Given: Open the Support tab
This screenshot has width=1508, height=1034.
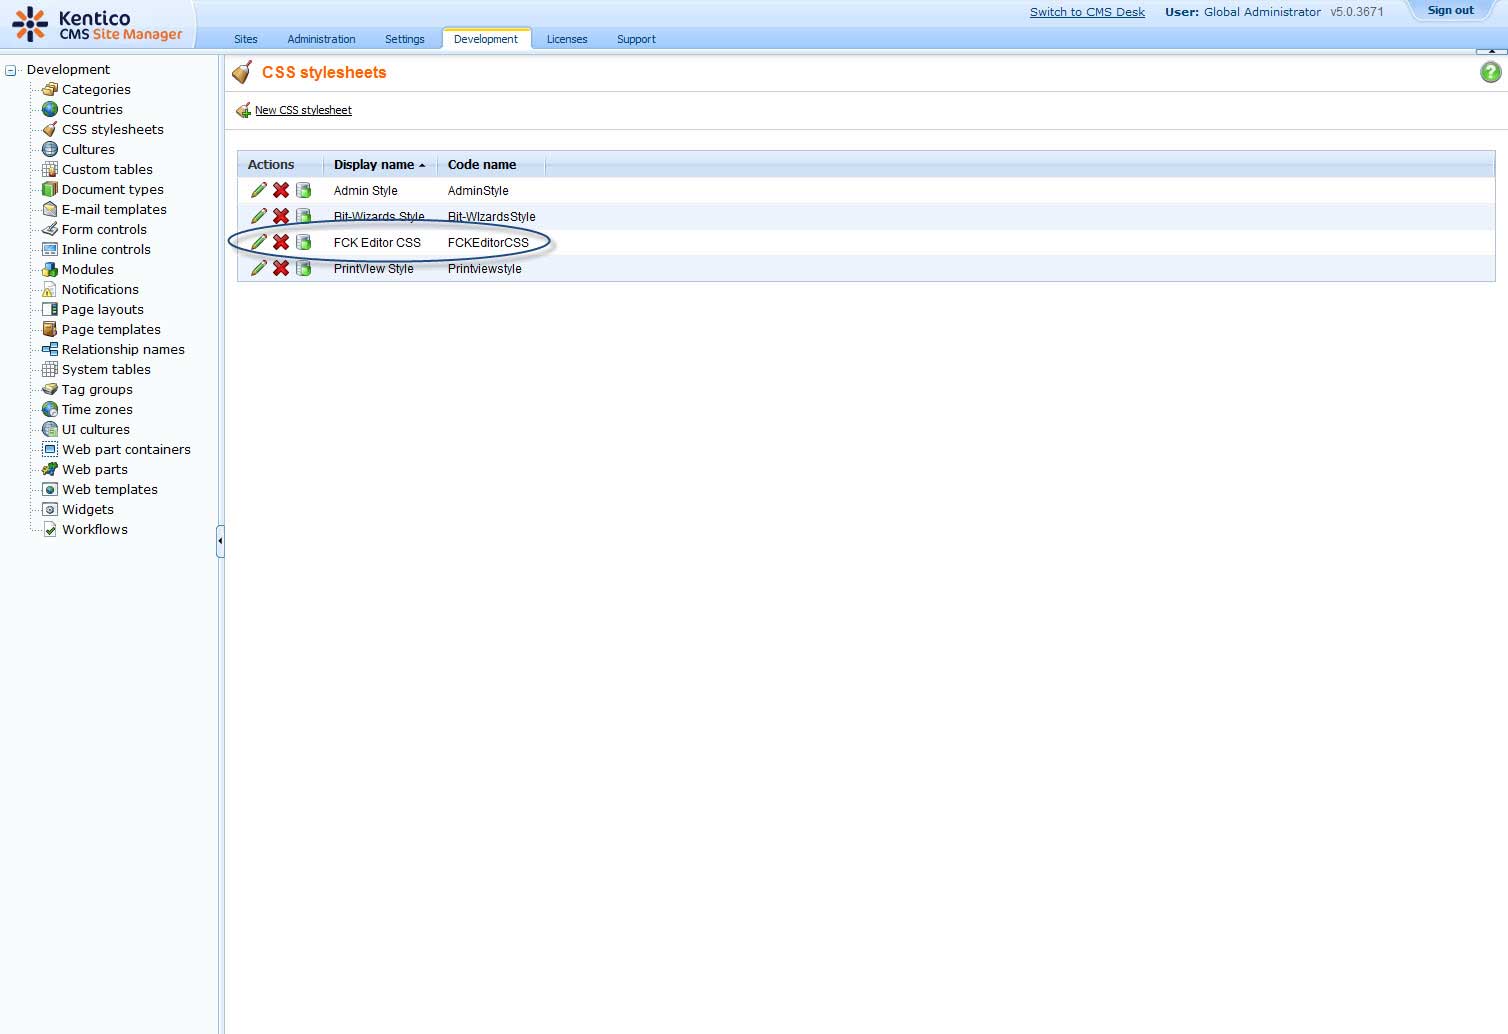Looking at the screenshot, I should coord(636,39).
